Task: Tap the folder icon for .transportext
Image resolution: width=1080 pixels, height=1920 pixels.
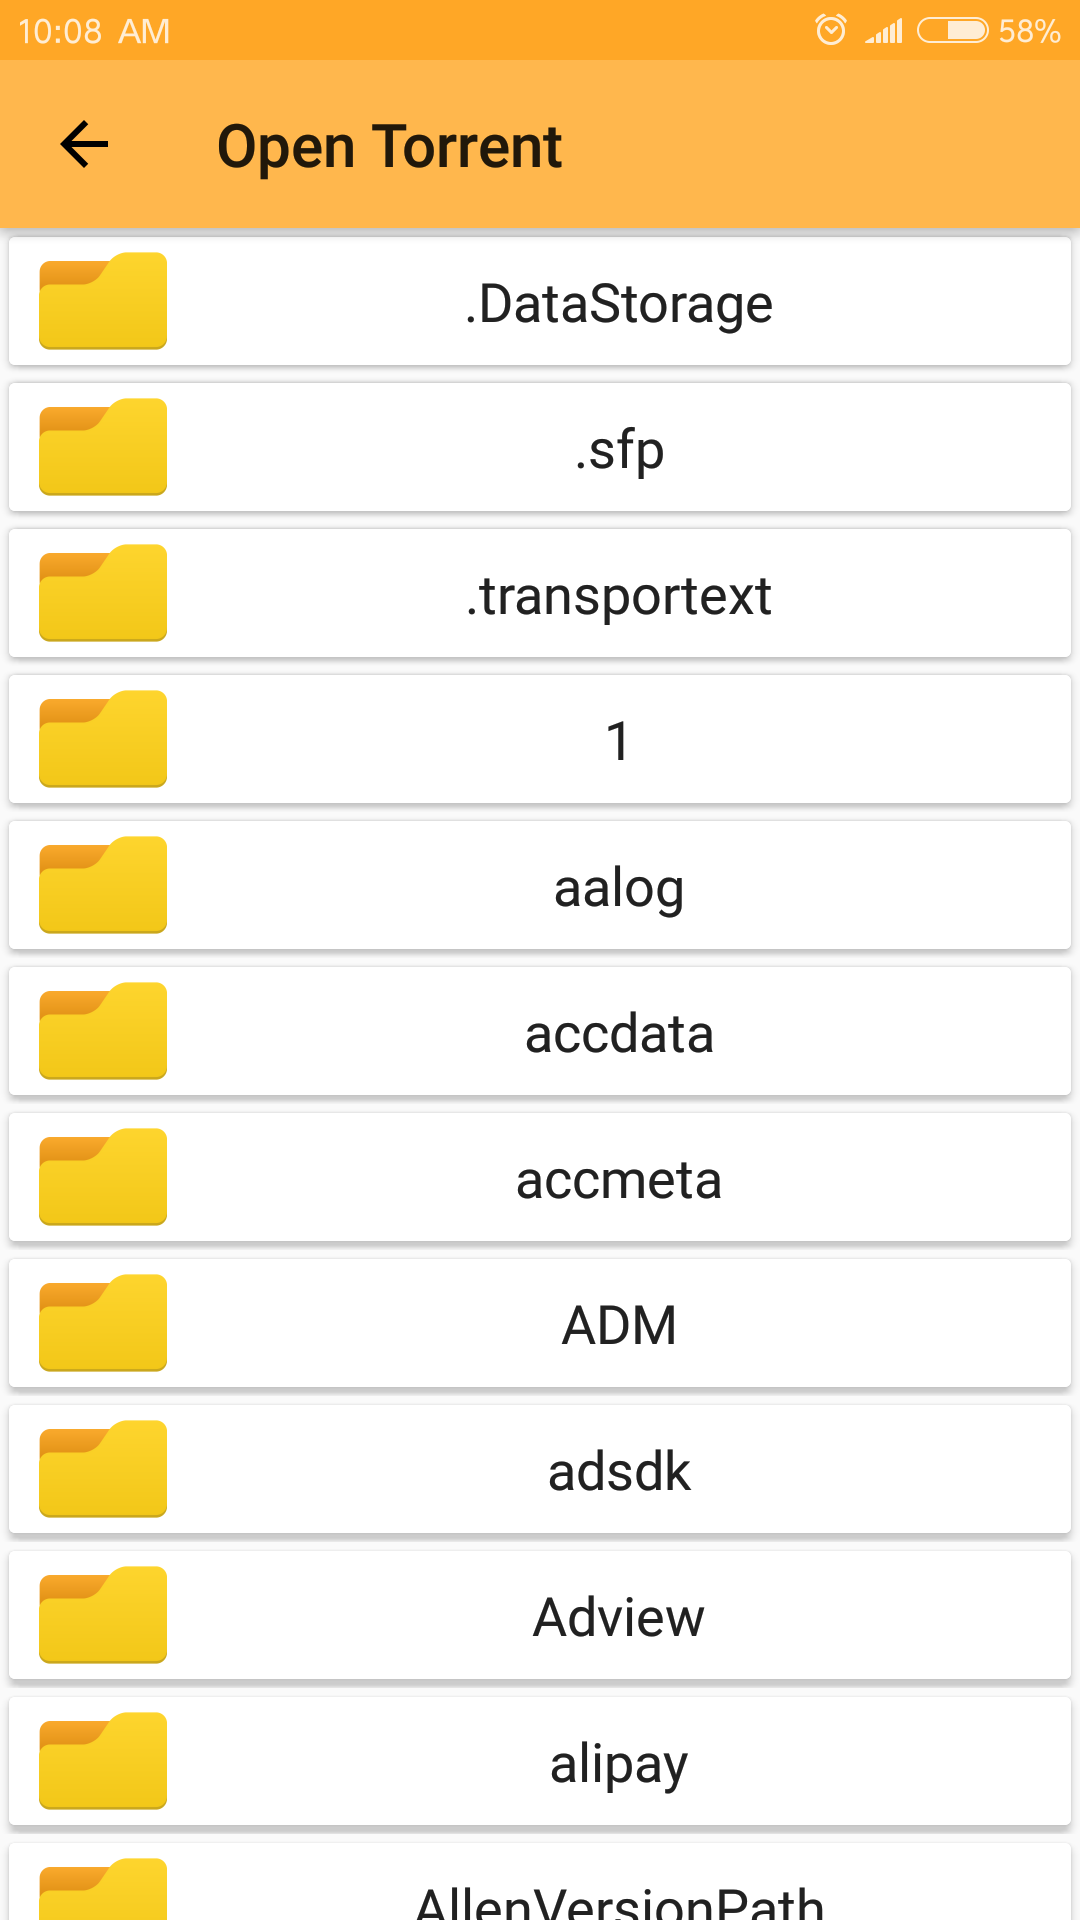Action: click(103, 593)
